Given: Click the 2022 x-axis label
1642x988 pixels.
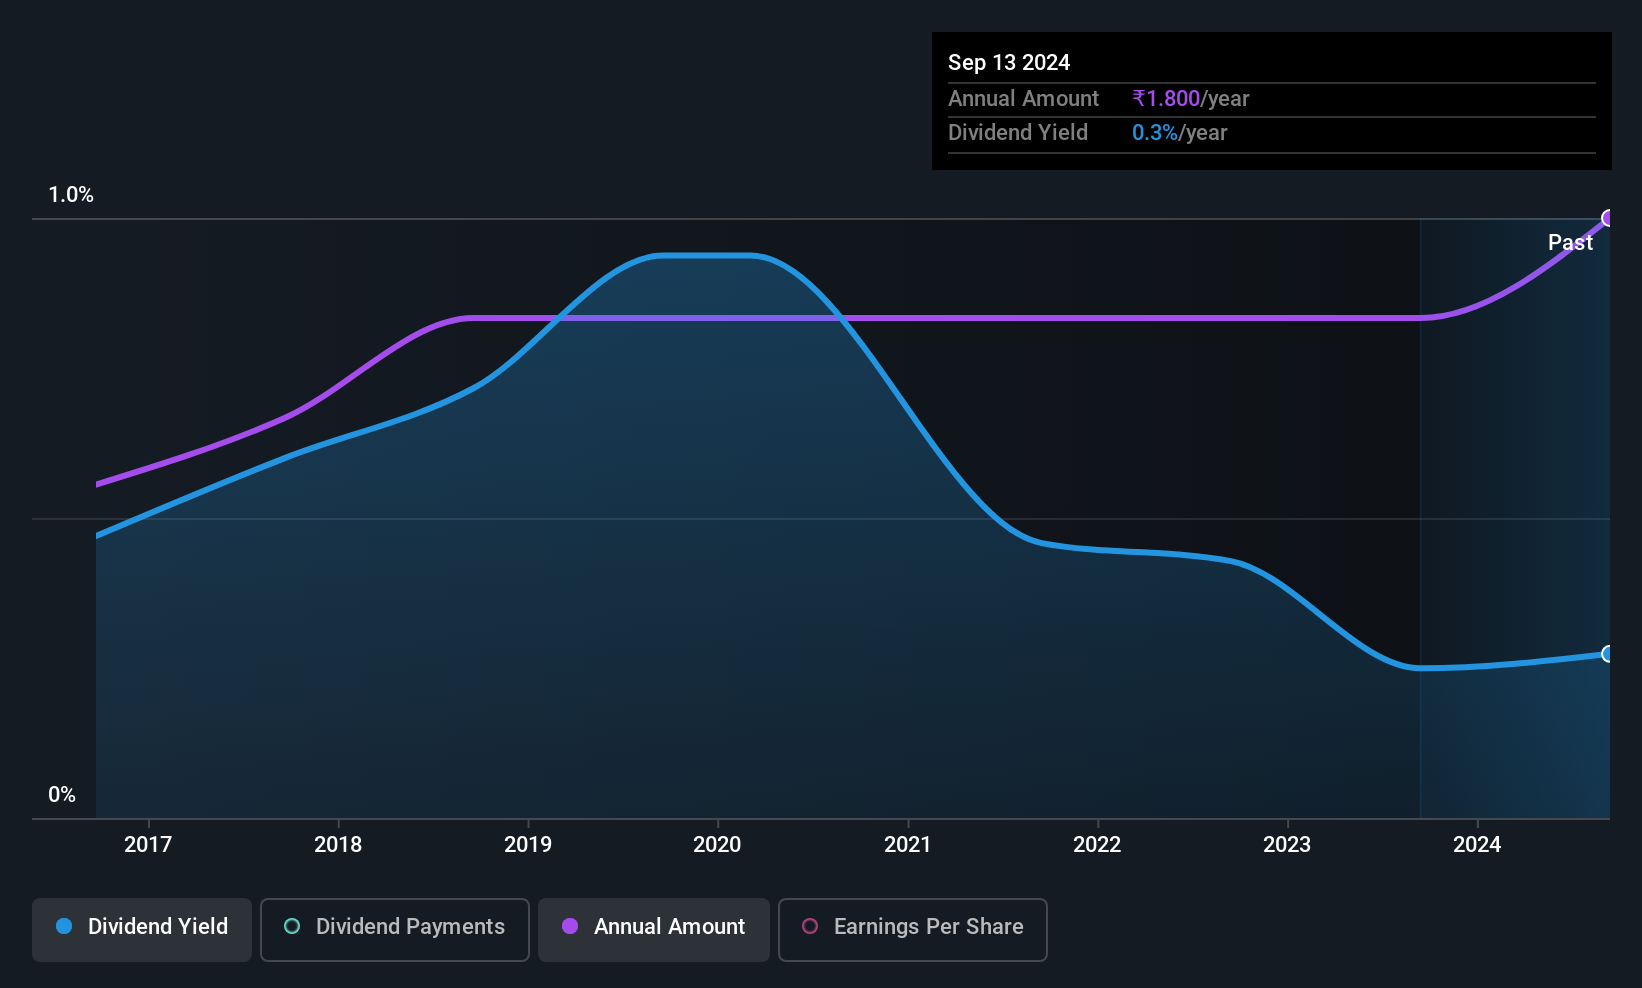Looking at the screenshot, I should [x=1097, y=844].
